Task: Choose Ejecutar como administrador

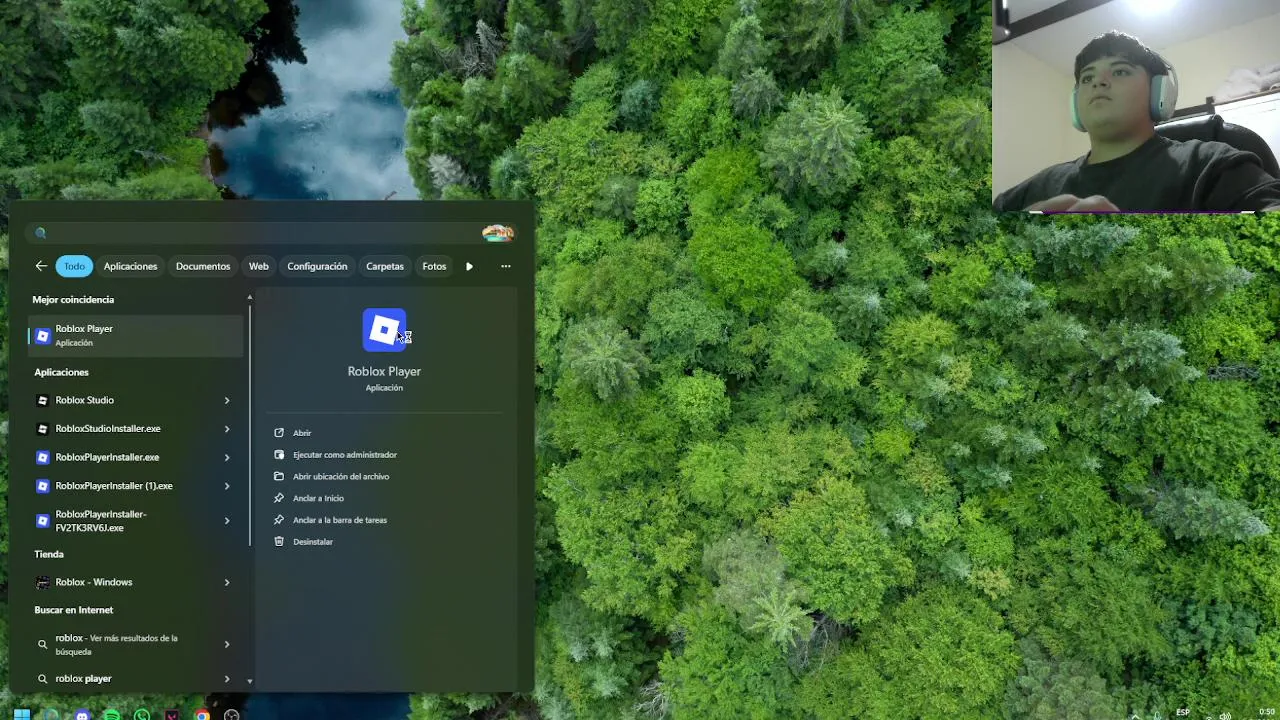Action: tap(345, 455)
